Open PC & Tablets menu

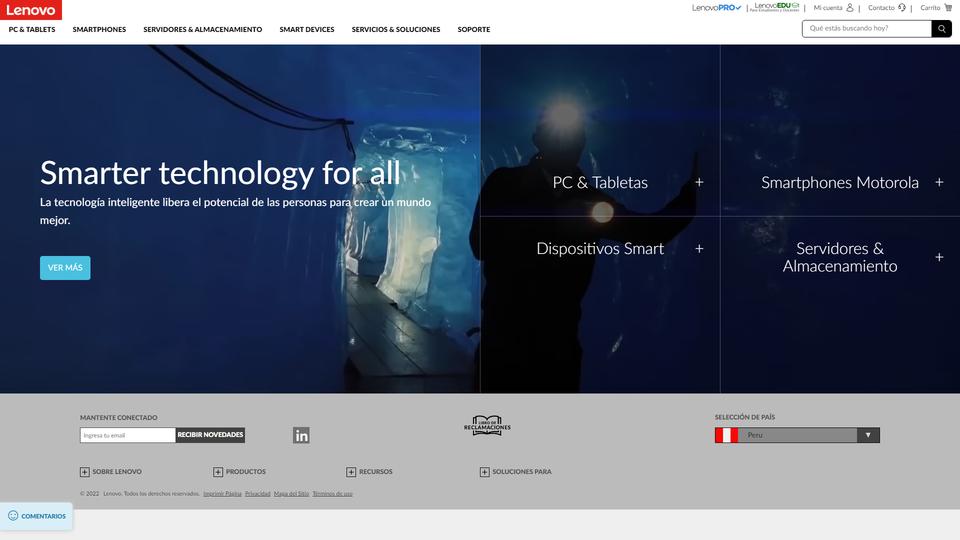click(32, 29)
